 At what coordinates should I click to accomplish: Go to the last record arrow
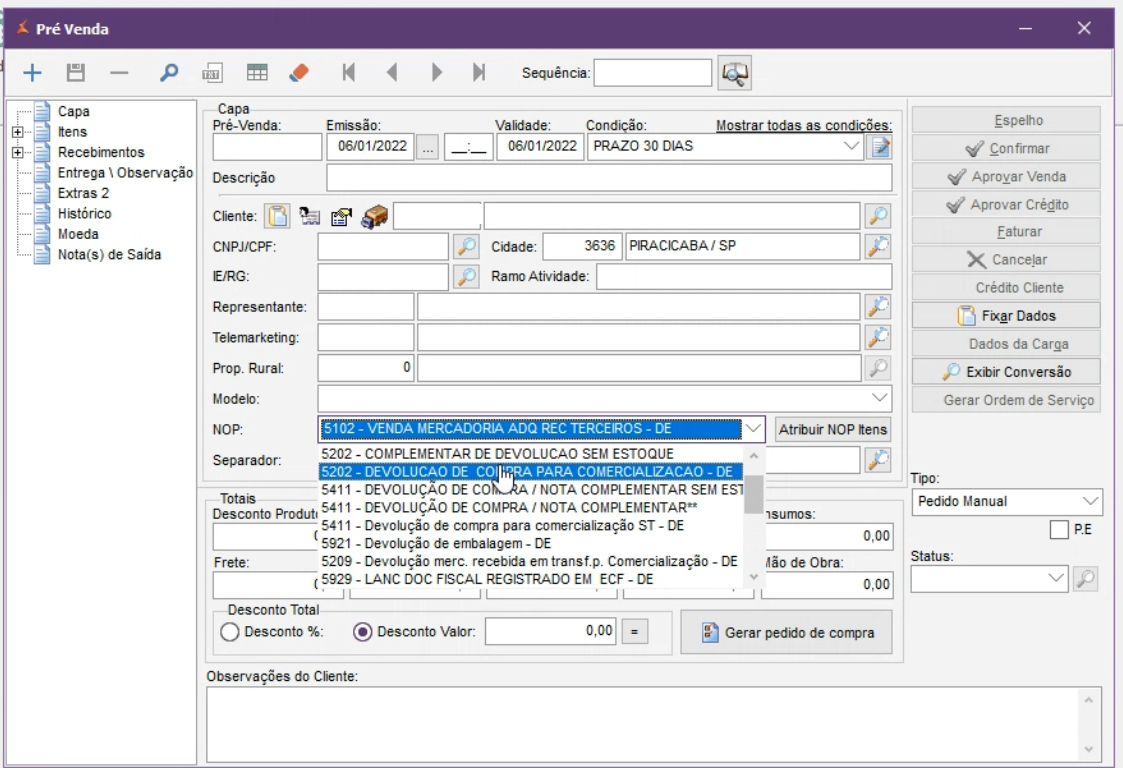point(479,72)
